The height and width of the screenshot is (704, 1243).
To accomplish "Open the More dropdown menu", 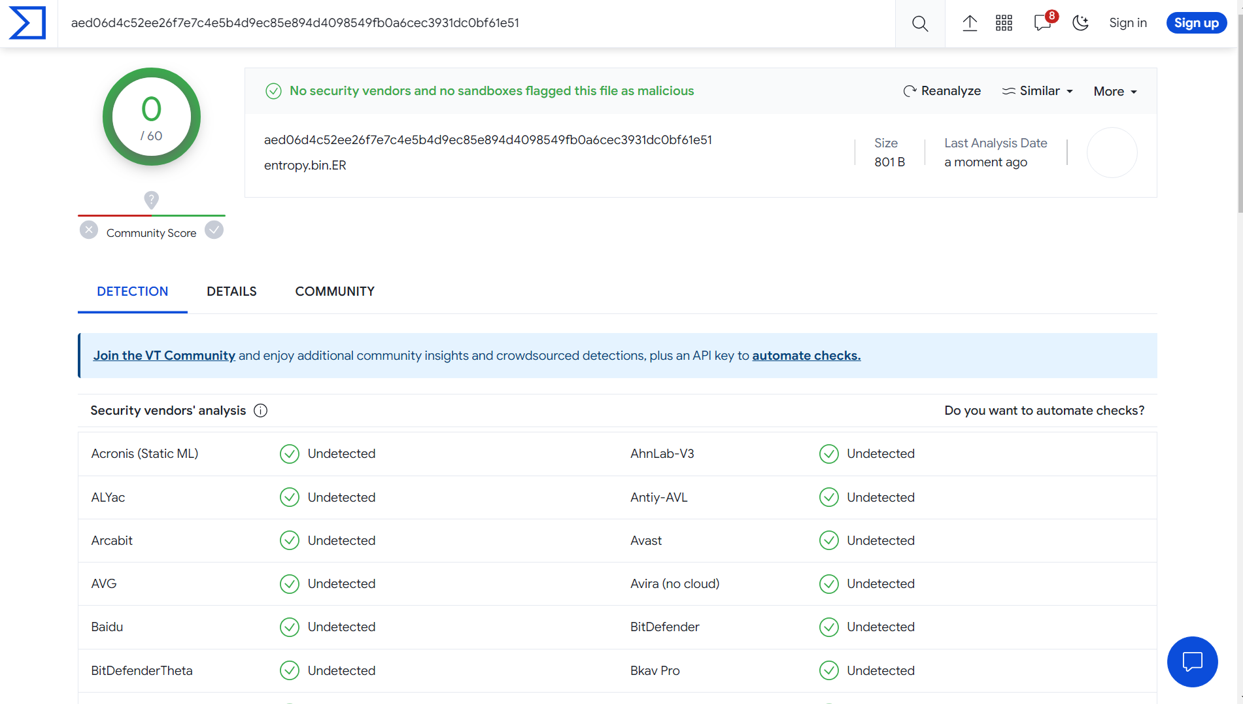I will point(1115,91).
